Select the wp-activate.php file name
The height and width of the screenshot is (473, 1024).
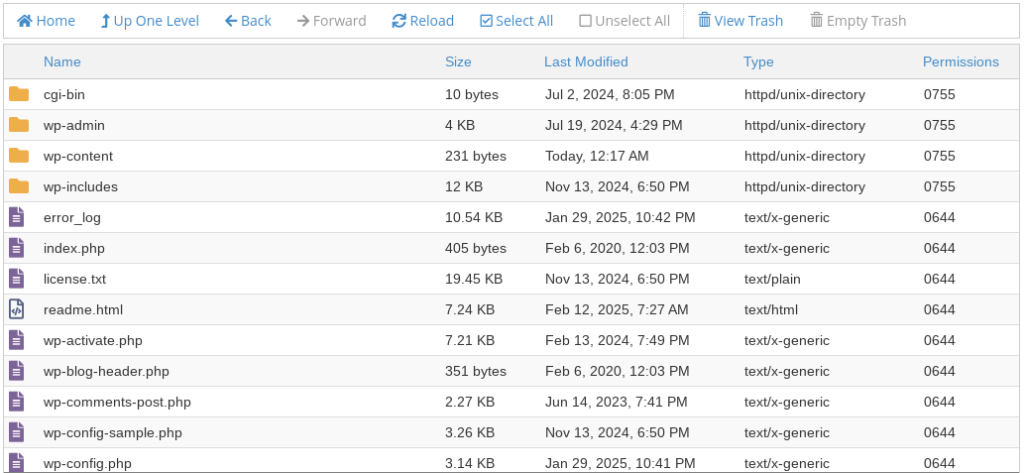pyautogui.click(x=93, y=340)
